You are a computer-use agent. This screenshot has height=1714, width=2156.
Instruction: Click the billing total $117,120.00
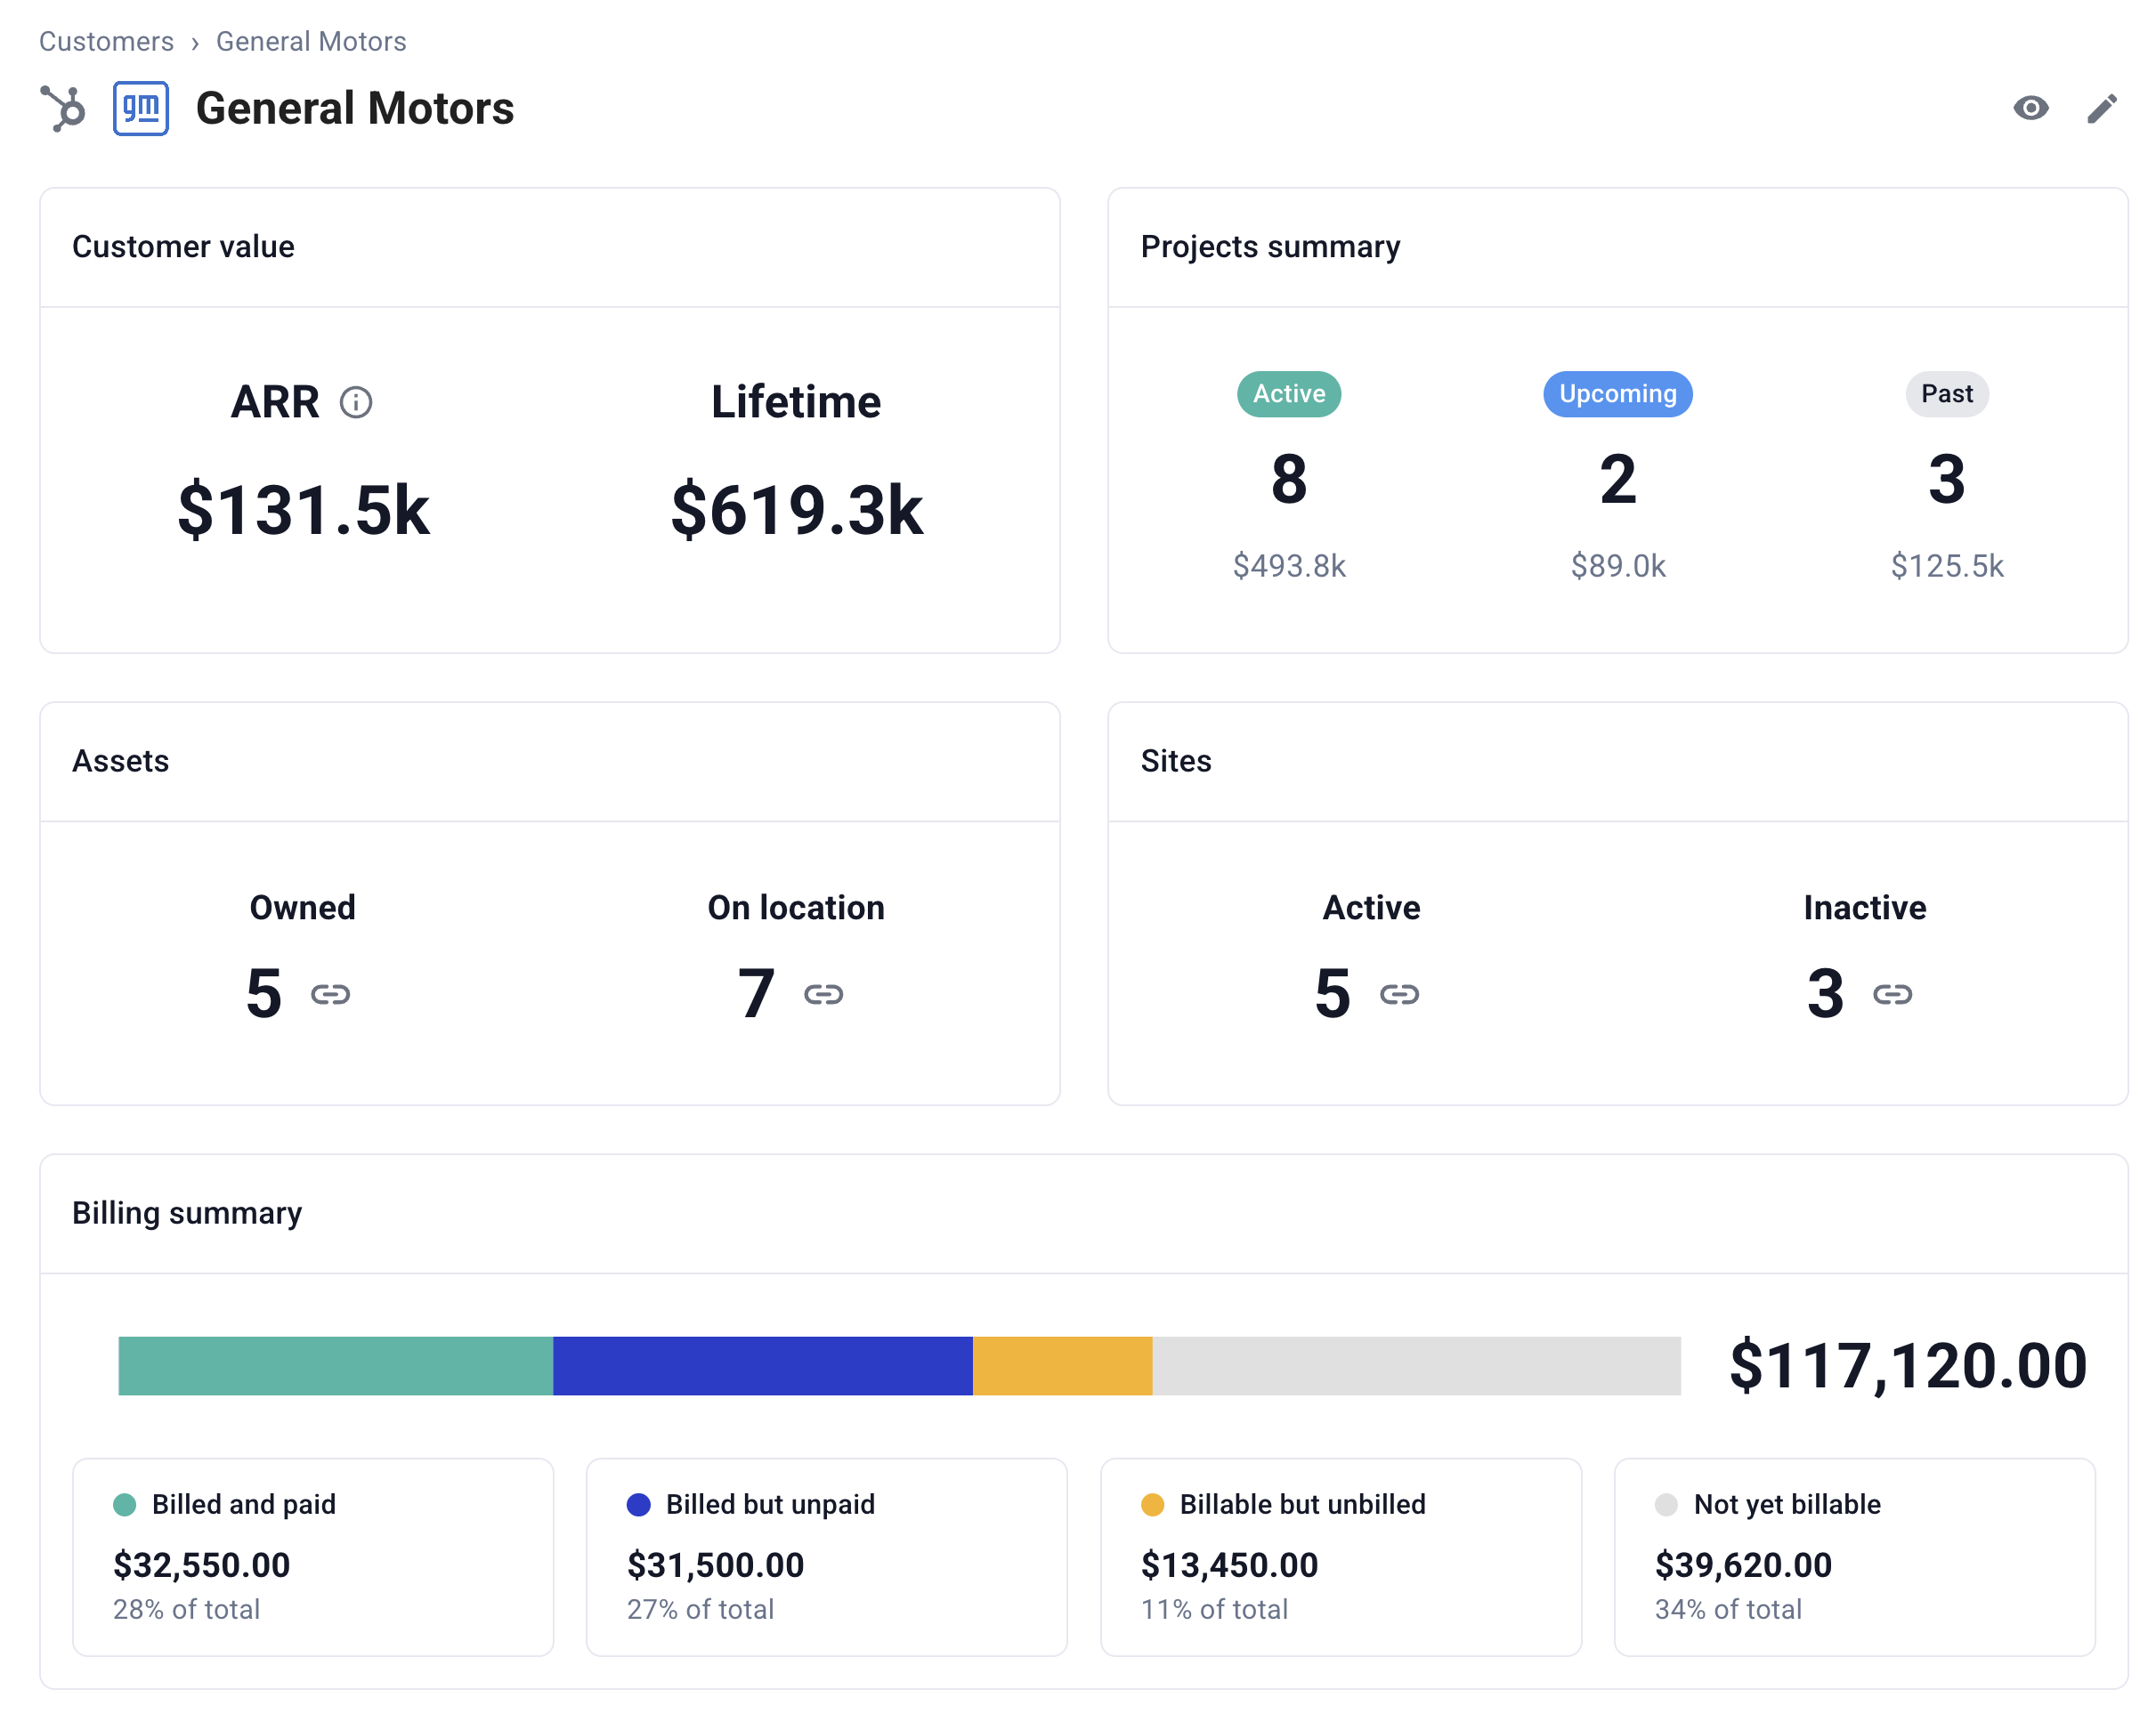(1907, 1366)
